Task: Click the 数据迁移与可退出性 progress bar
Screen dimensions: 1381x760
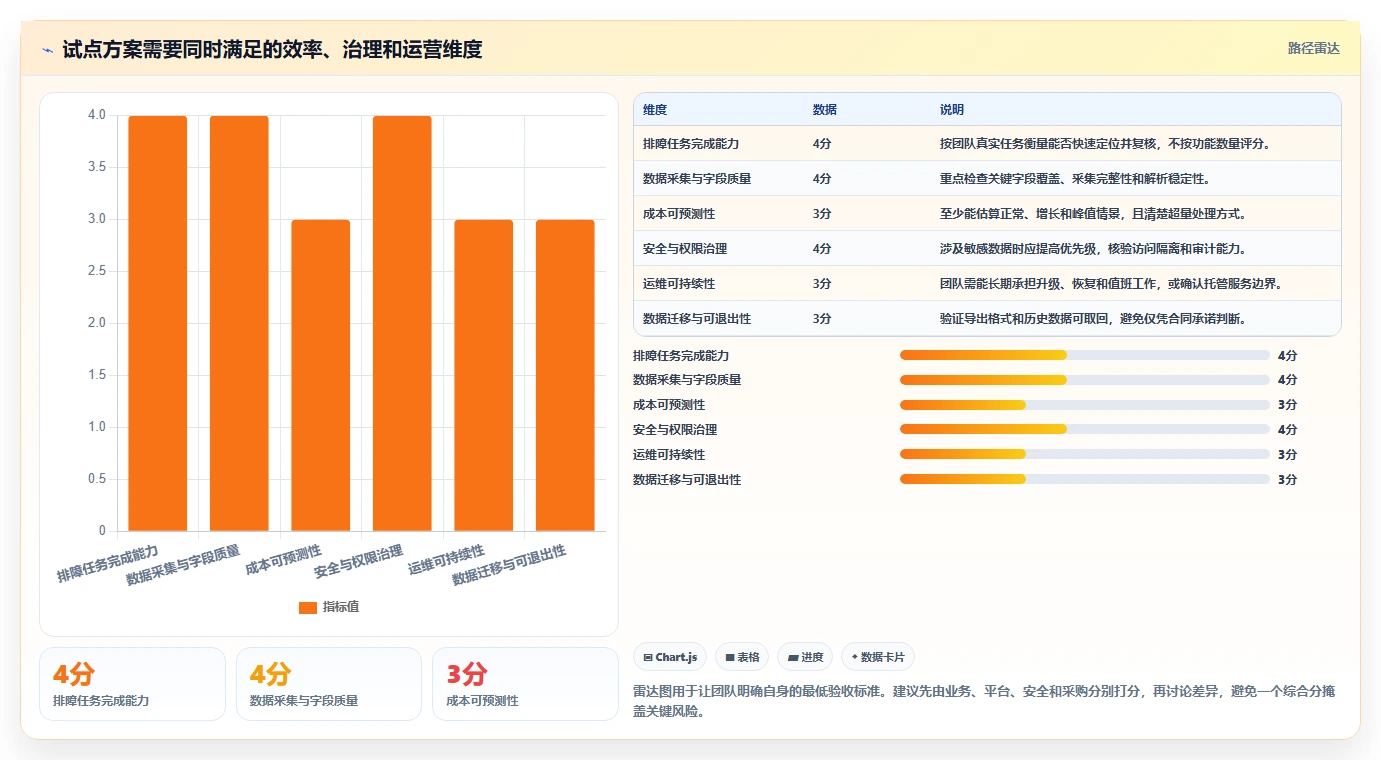Action: (x=1085, y=479)
